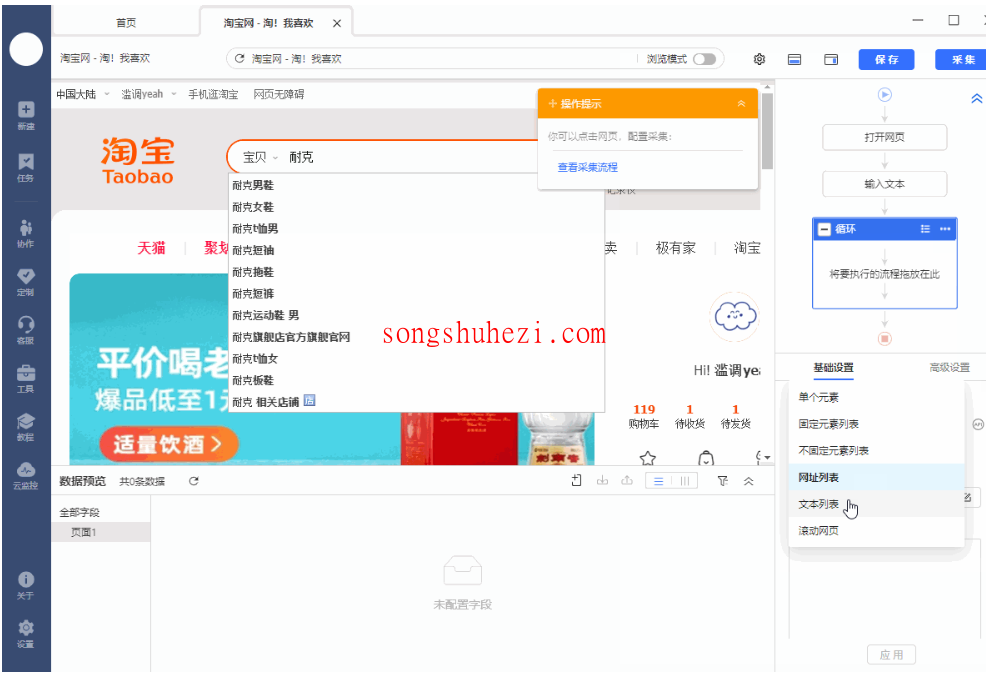The width and height of the screenshot is (986, 682).
Task: Select 固定元素列表 from the loop type list
Action: (x=876, y=424)
